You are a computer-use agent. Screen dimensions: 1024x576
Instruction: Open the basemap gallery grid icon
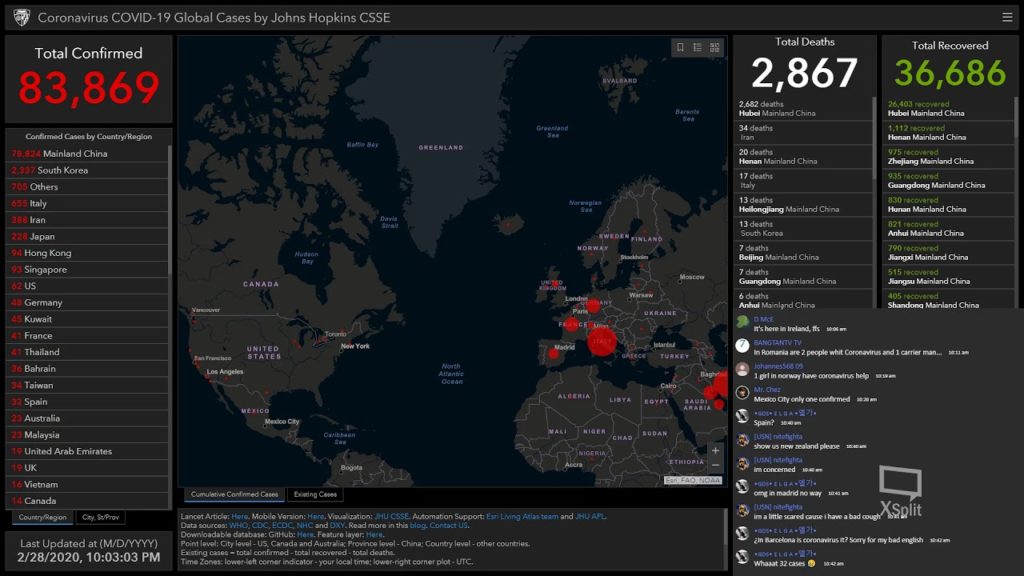[x=715, y=48]
